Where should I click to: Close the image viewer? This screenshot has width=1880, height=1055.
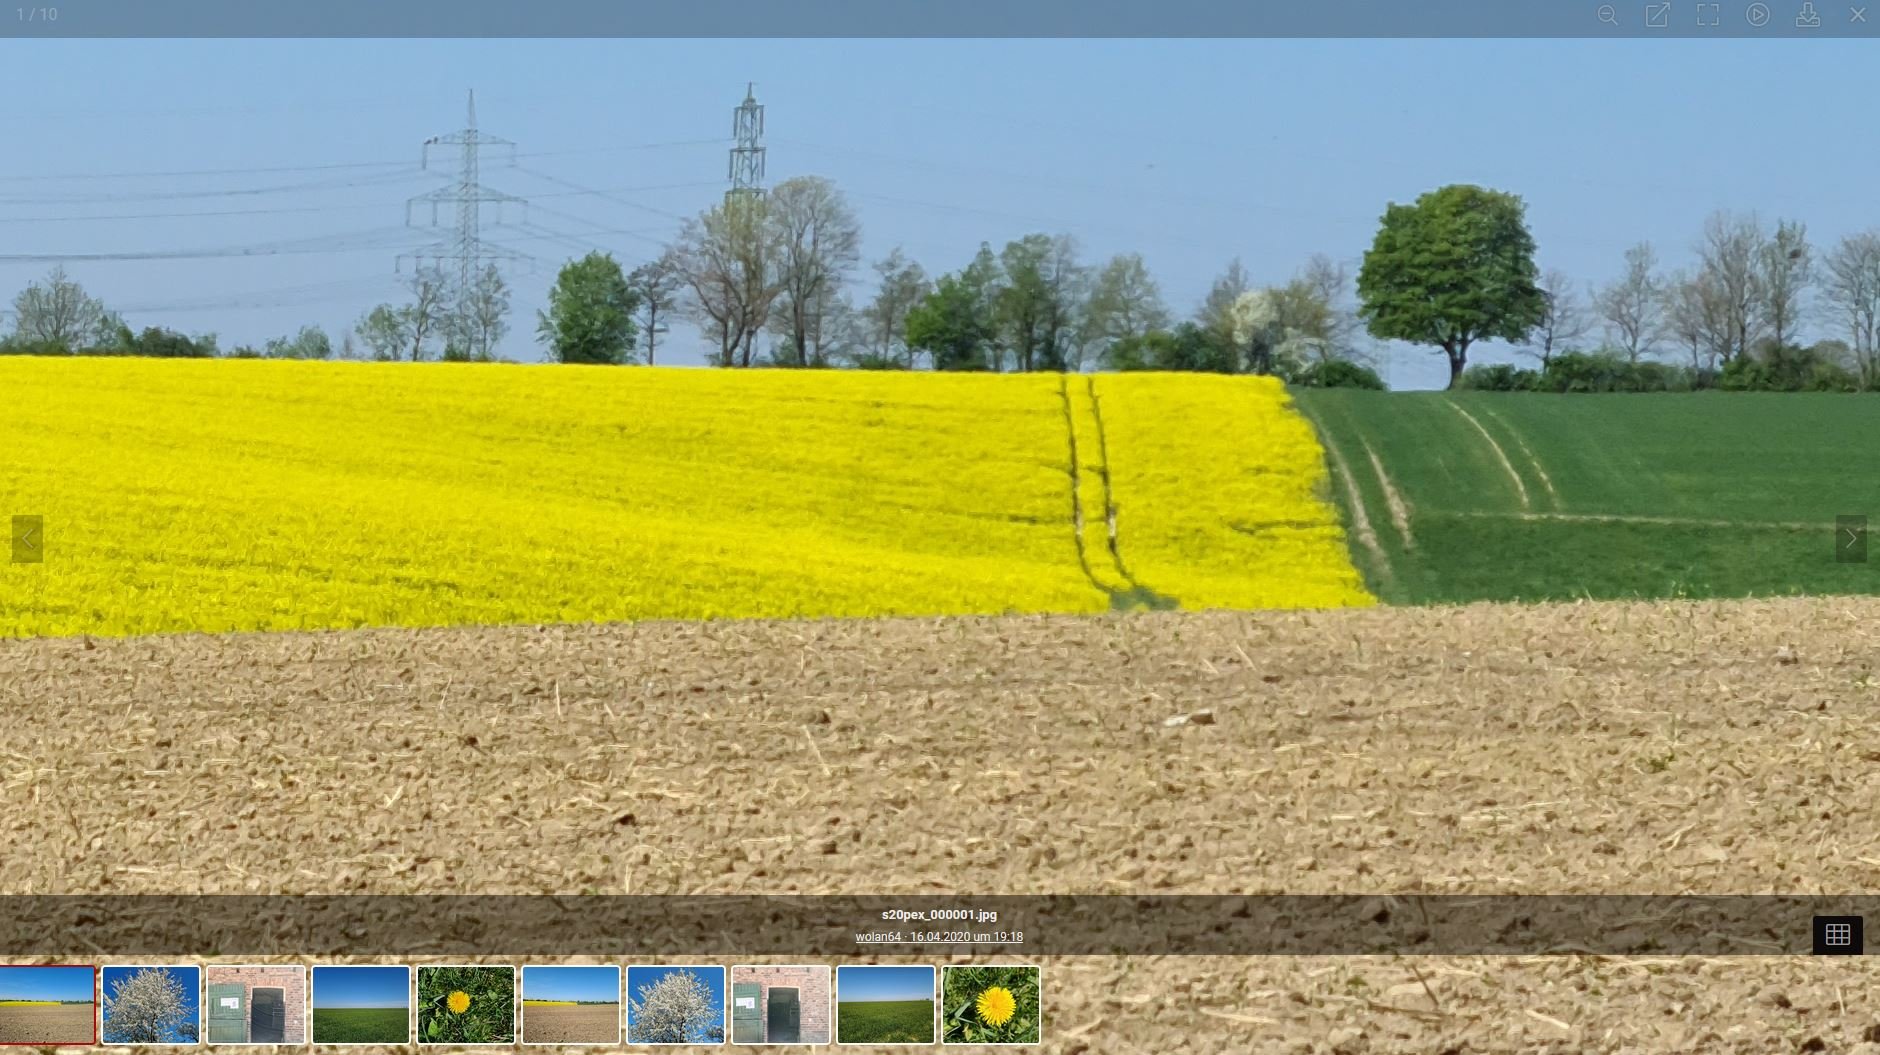pyautogui.click(x=1857, y=15)
